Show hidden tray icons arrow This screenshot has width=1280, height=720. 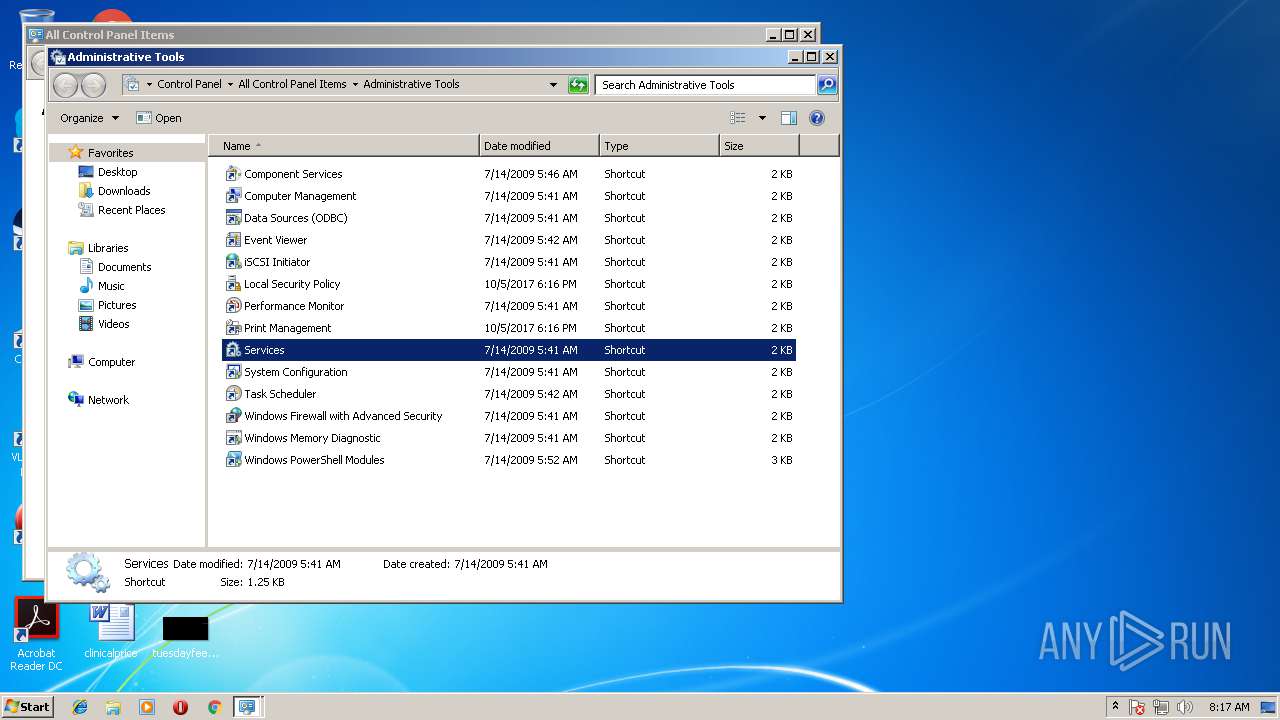point(1115,707)
